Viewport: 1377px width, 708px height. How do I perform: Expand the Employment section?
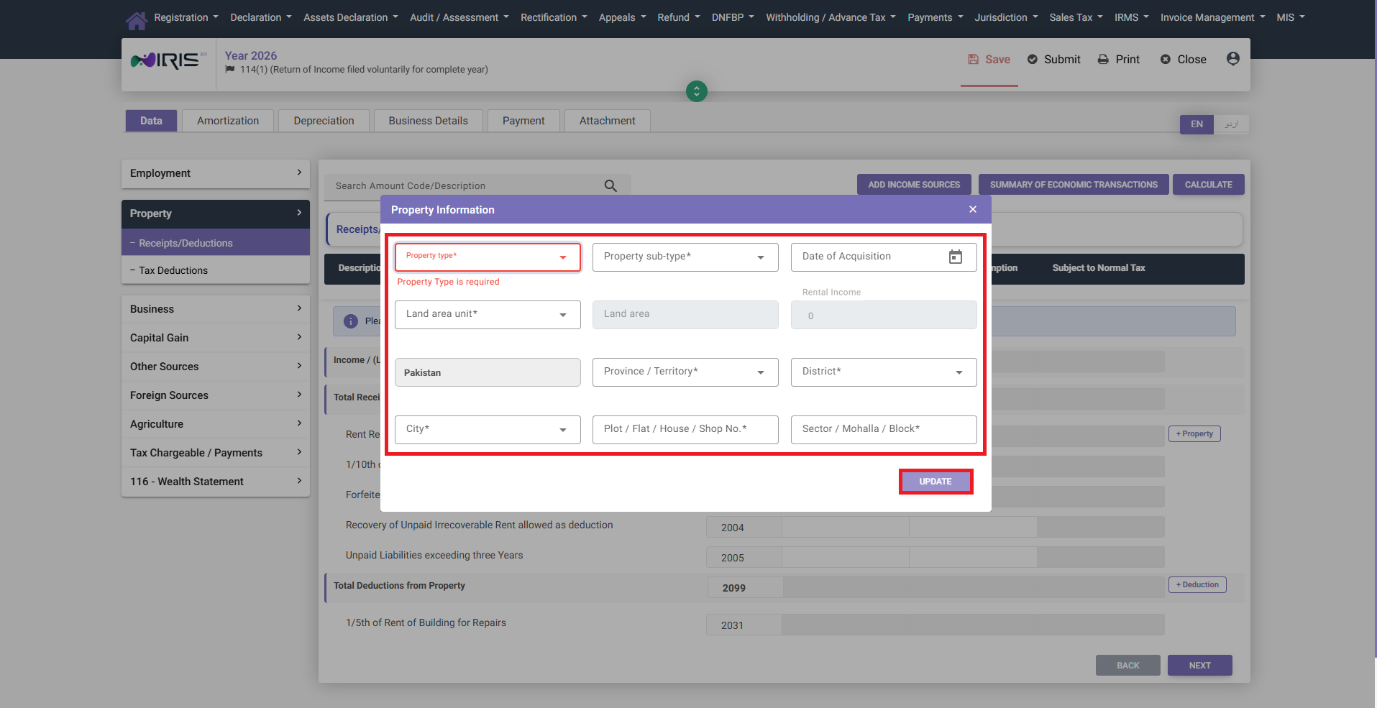(x=216, y=173)
